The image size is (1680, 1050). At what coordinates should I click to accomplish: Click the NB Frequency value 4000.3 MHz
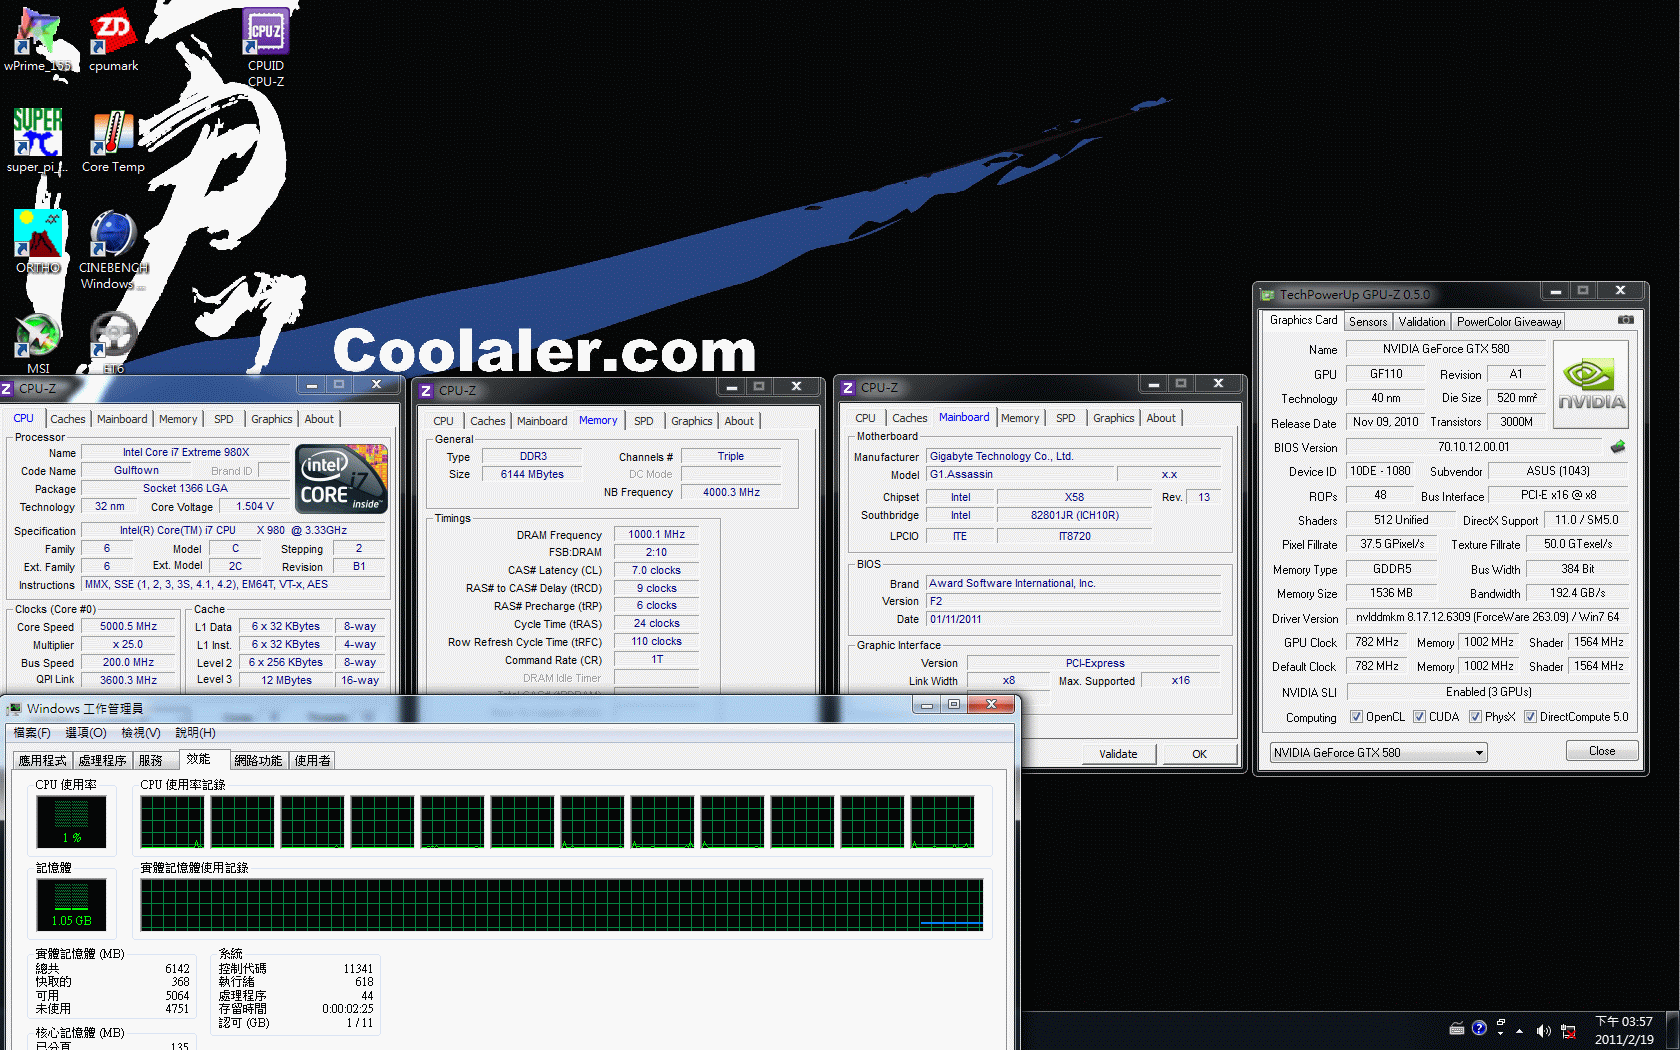[x=731, y=492]
